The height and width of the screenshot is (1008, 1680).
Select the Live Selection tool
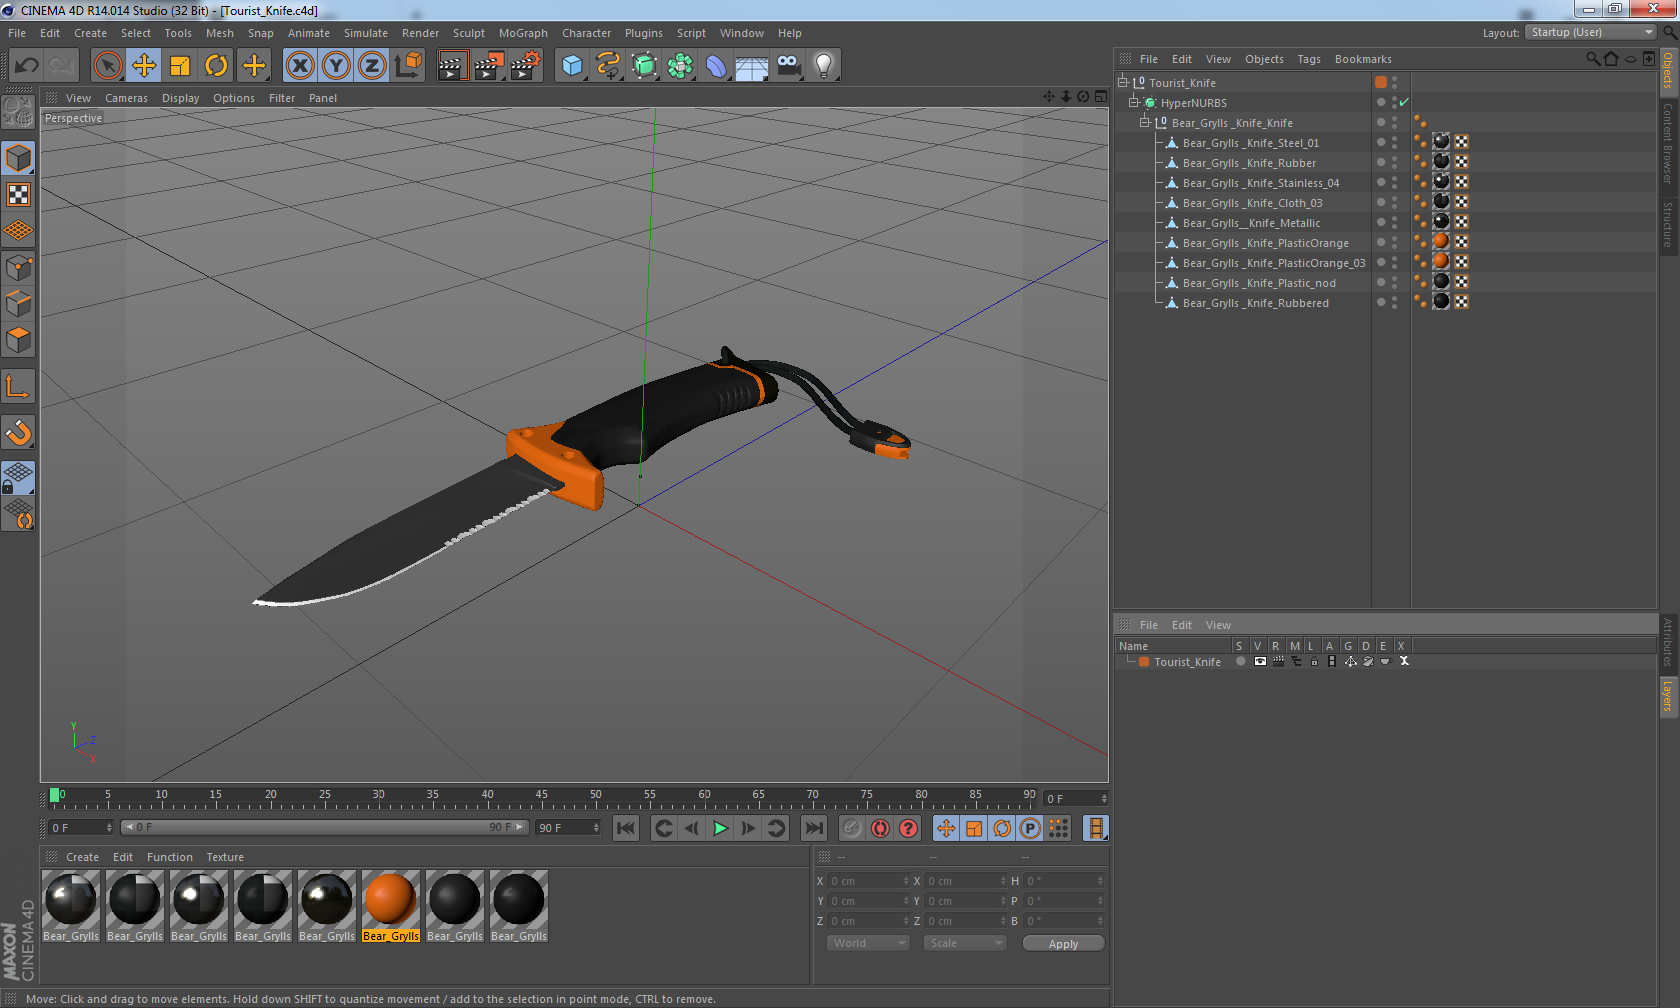point(107,66)
